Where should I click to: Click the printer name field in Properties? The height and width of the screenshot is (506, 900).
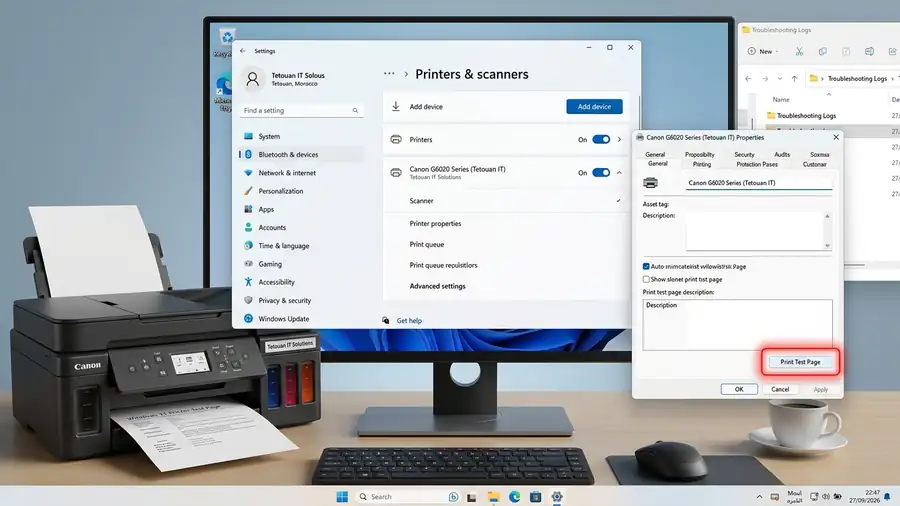click(x=759, y=183)
